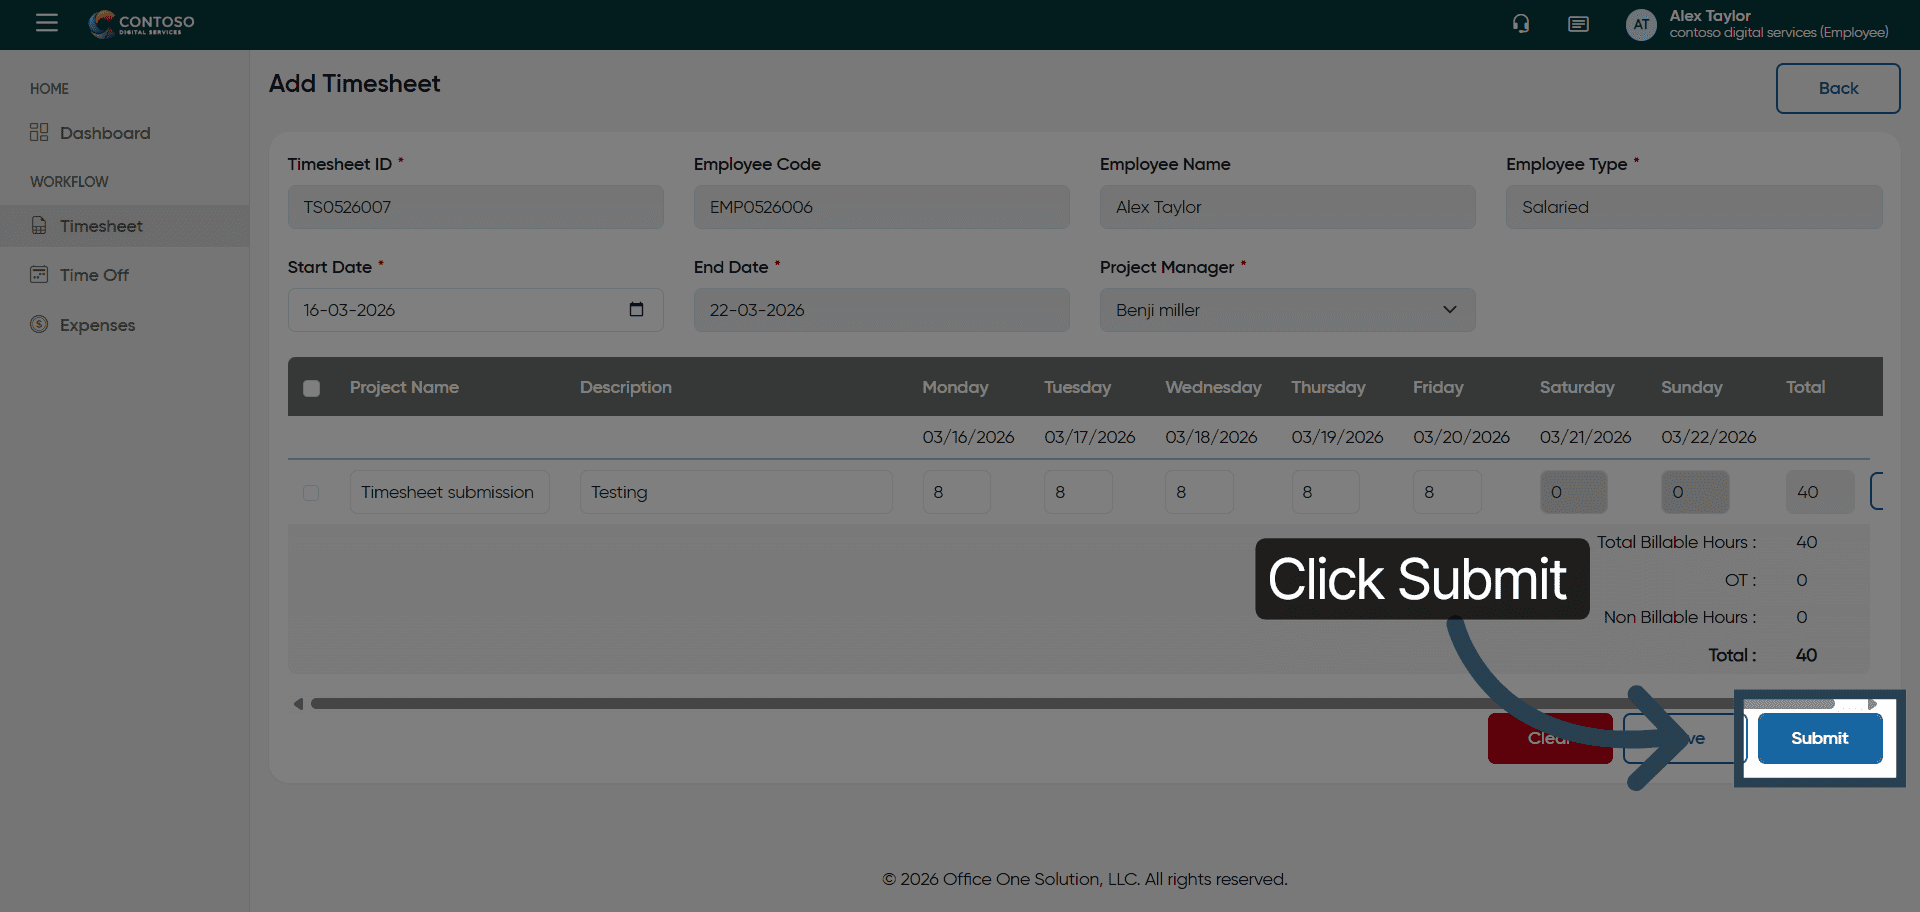Click the Contoso logo

point(142,23)
